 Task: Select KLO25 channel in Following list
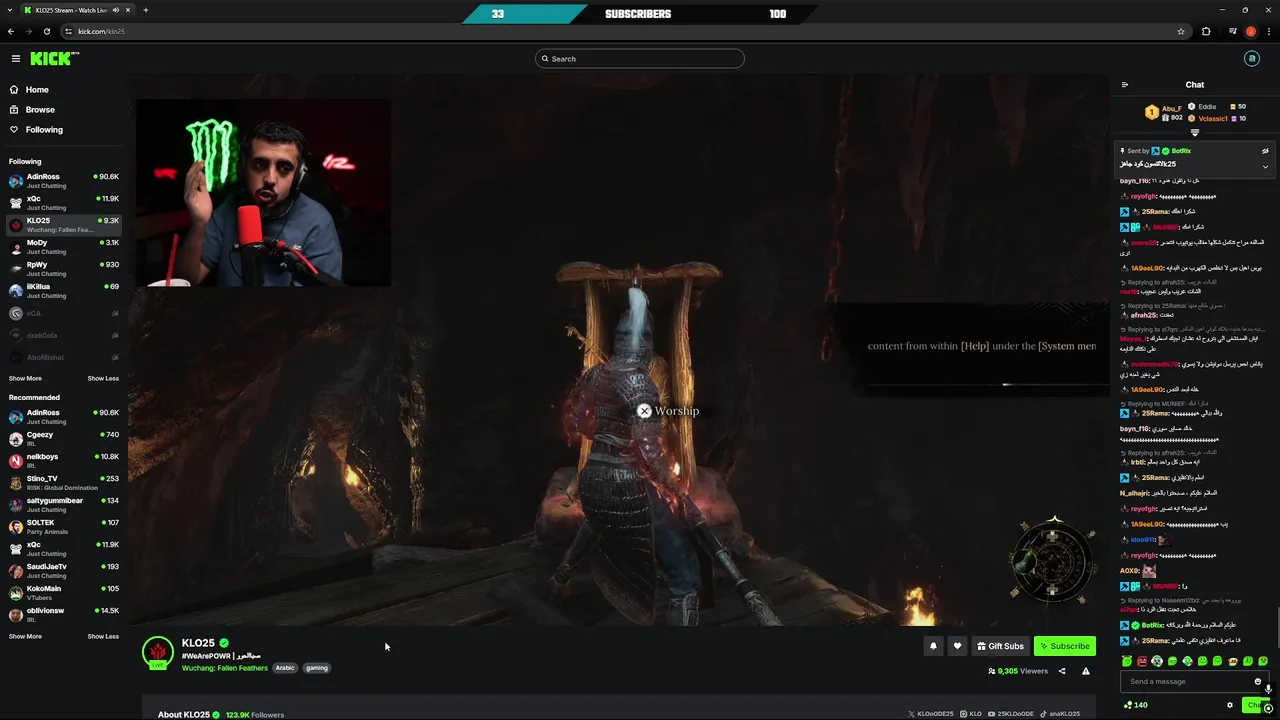64,225
